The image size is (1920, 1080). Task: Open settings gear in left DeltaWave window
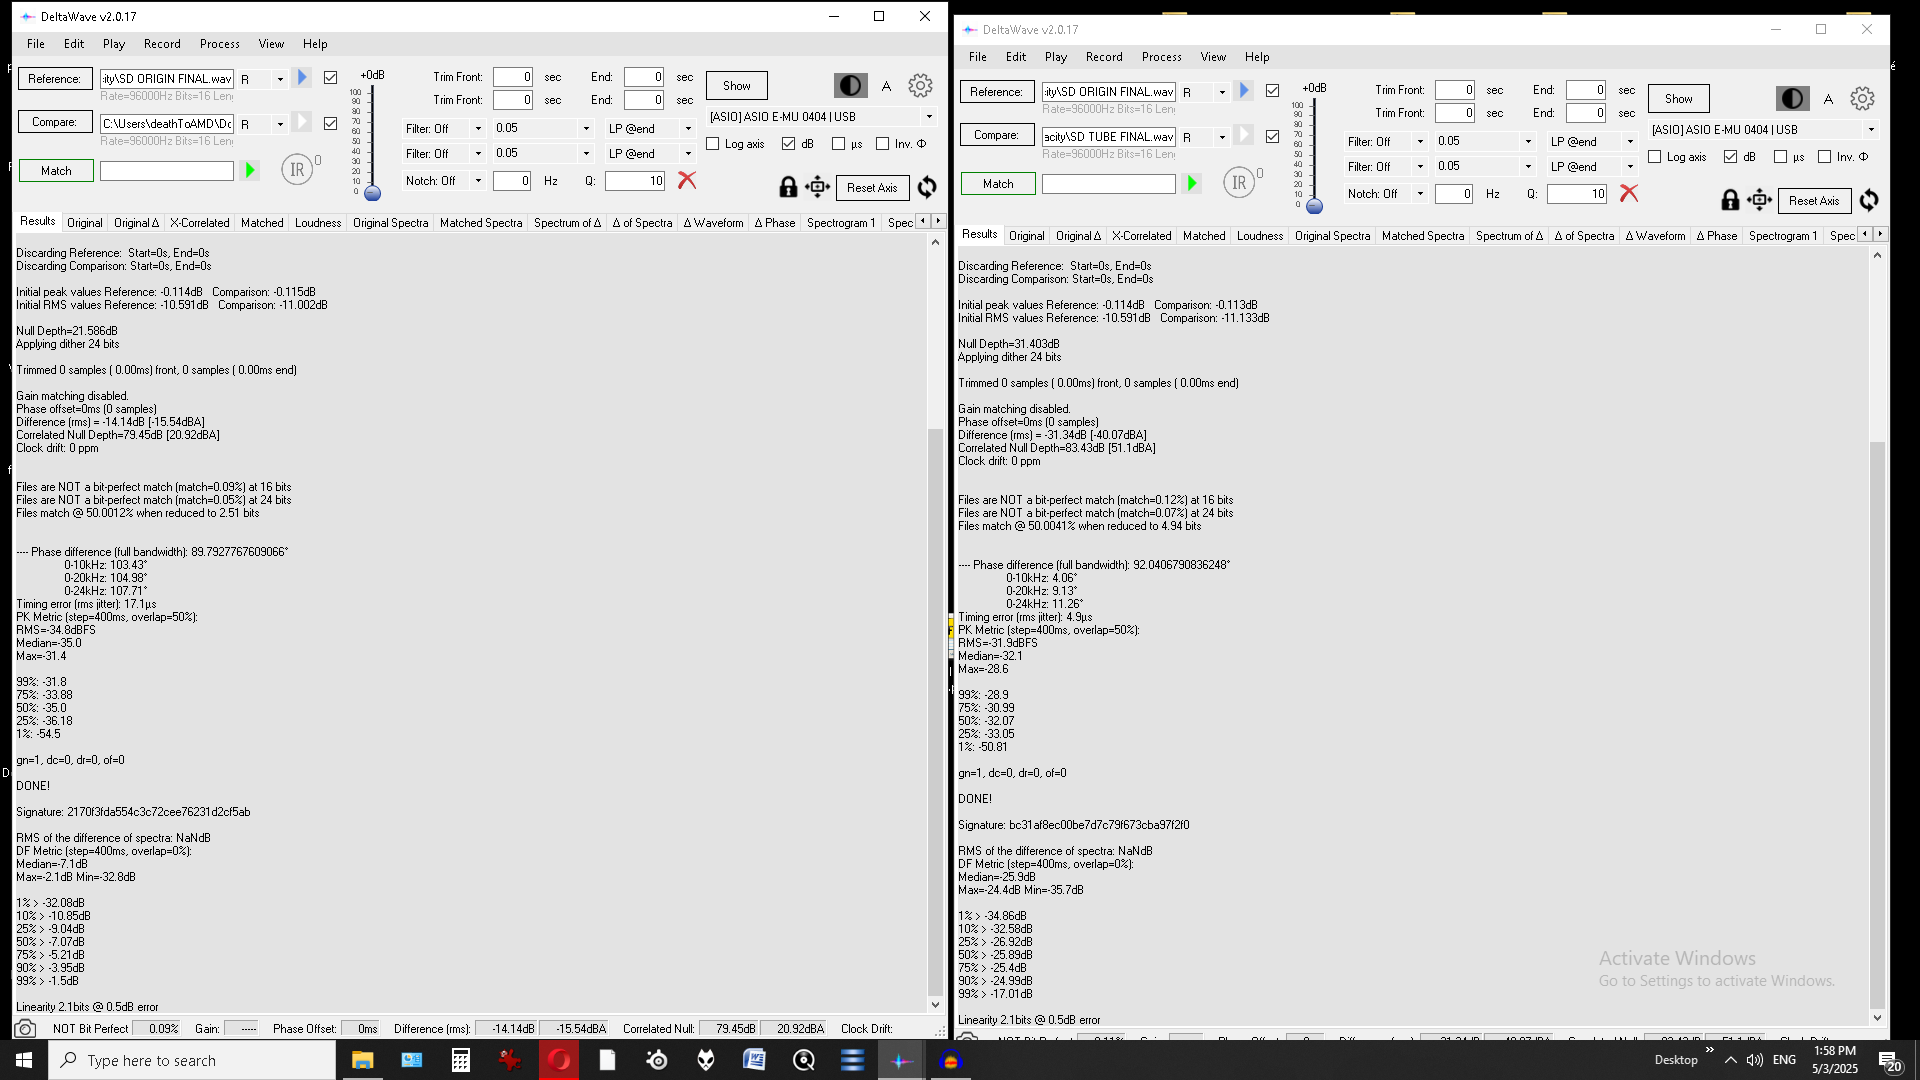920,86
